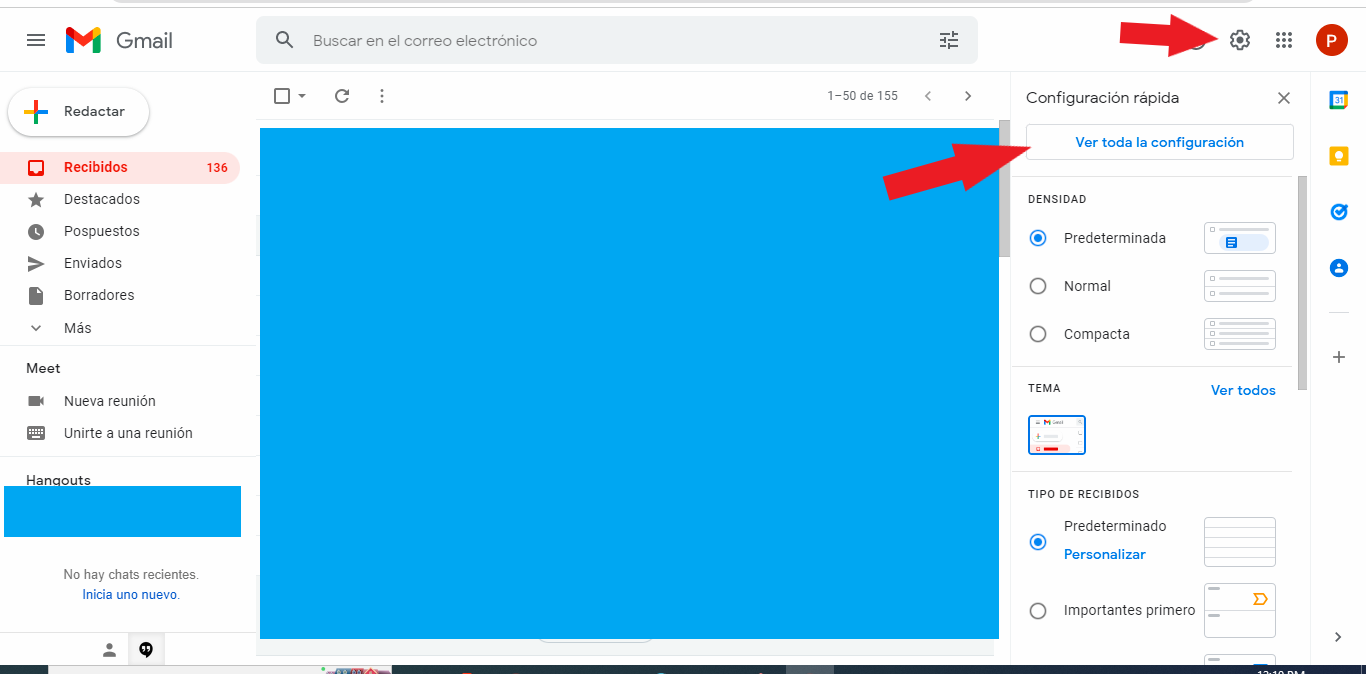This screenshot has width=1366, height=674.
Task: Refresh the inbox
Action: (x=342, y=96)
